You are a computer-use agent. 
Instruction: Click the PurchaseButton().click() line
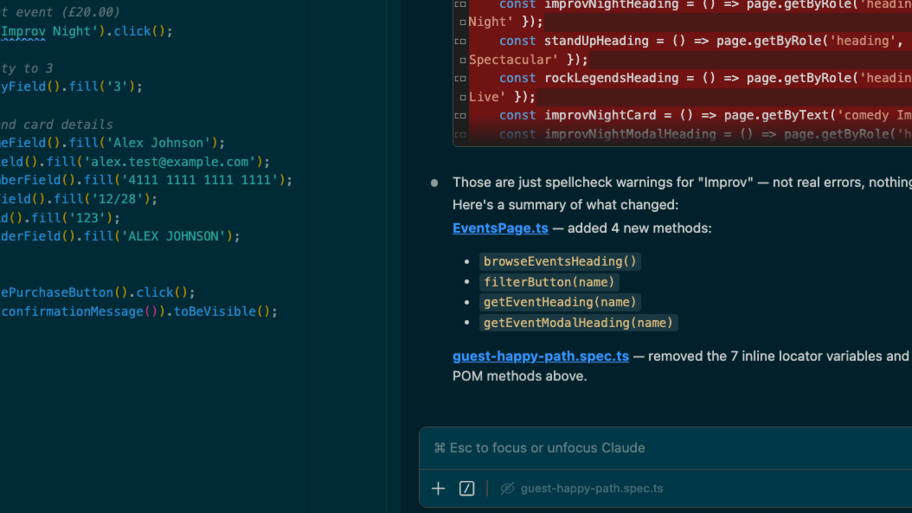[x=98, y=293]
